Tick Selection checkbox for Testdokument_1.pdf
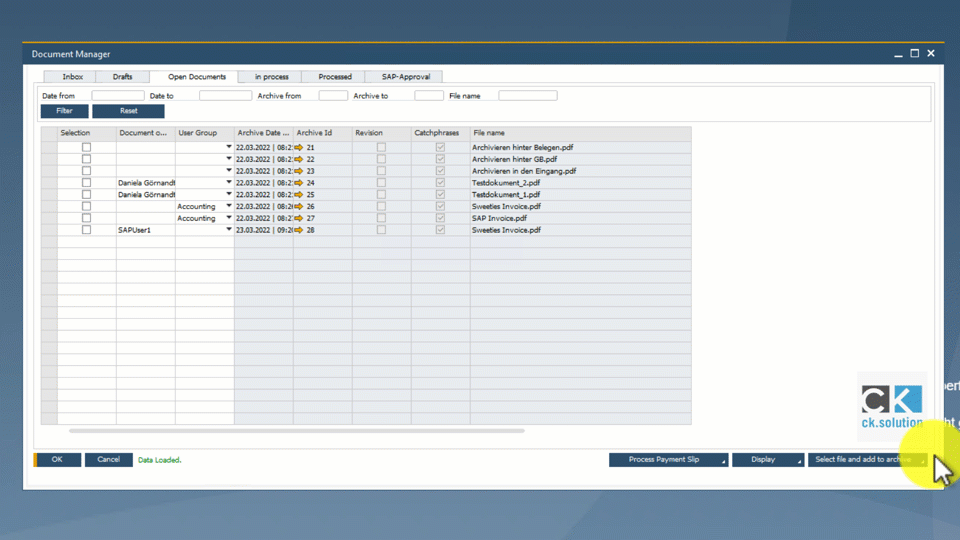 (86, 195)
